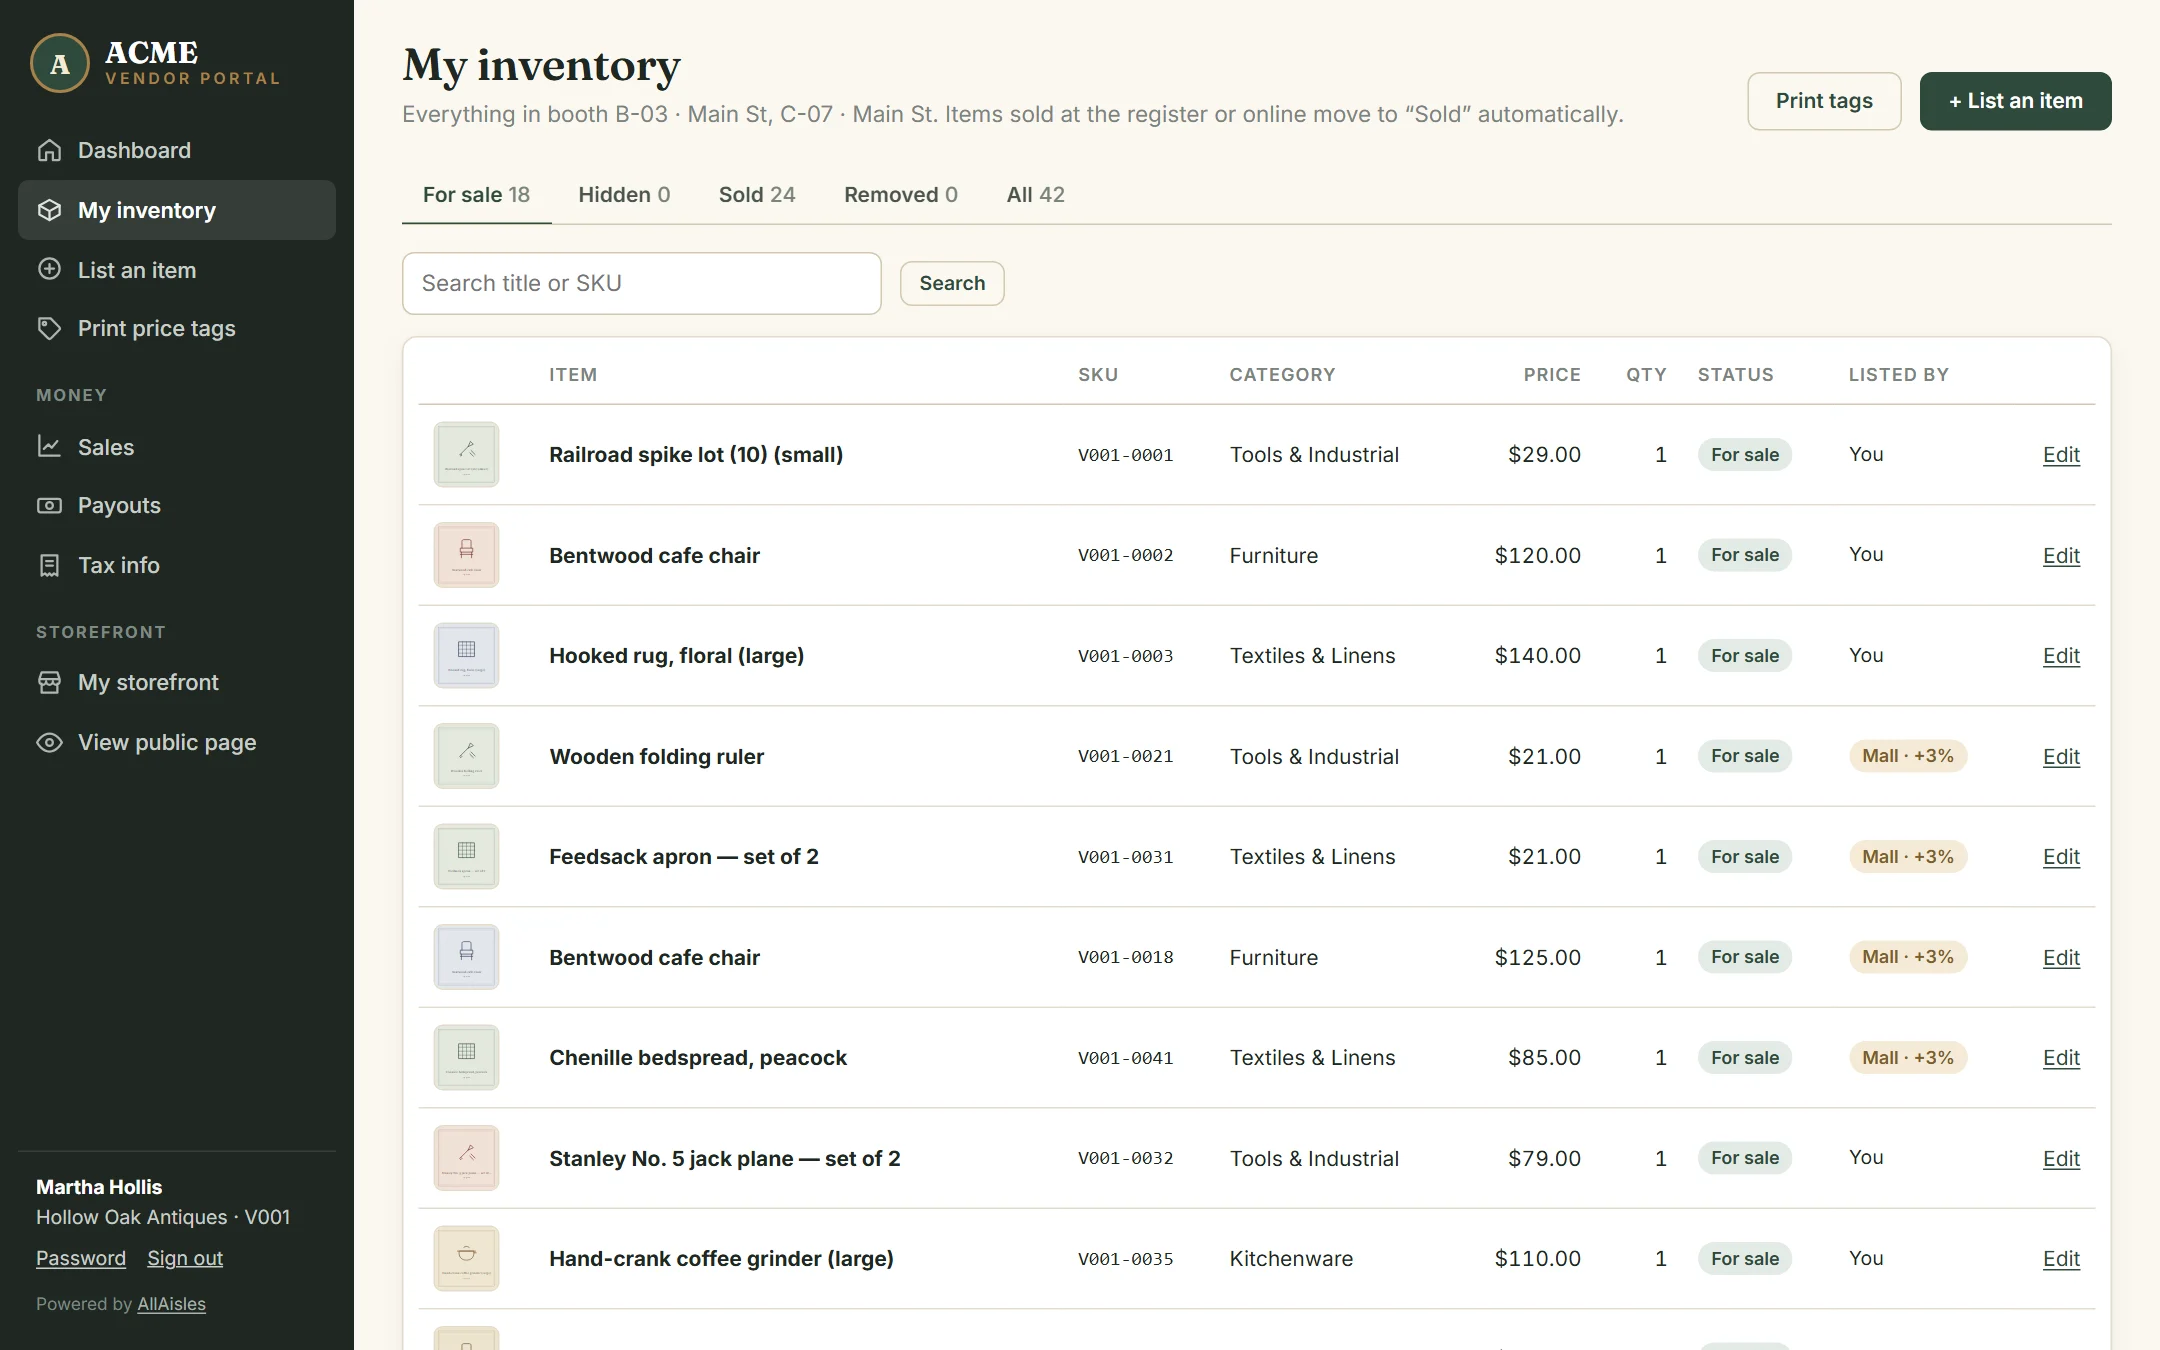Switch to the All 42 tab
The height and width of the screenshot is (1350, 2160).
click(x=1035, y=194)
